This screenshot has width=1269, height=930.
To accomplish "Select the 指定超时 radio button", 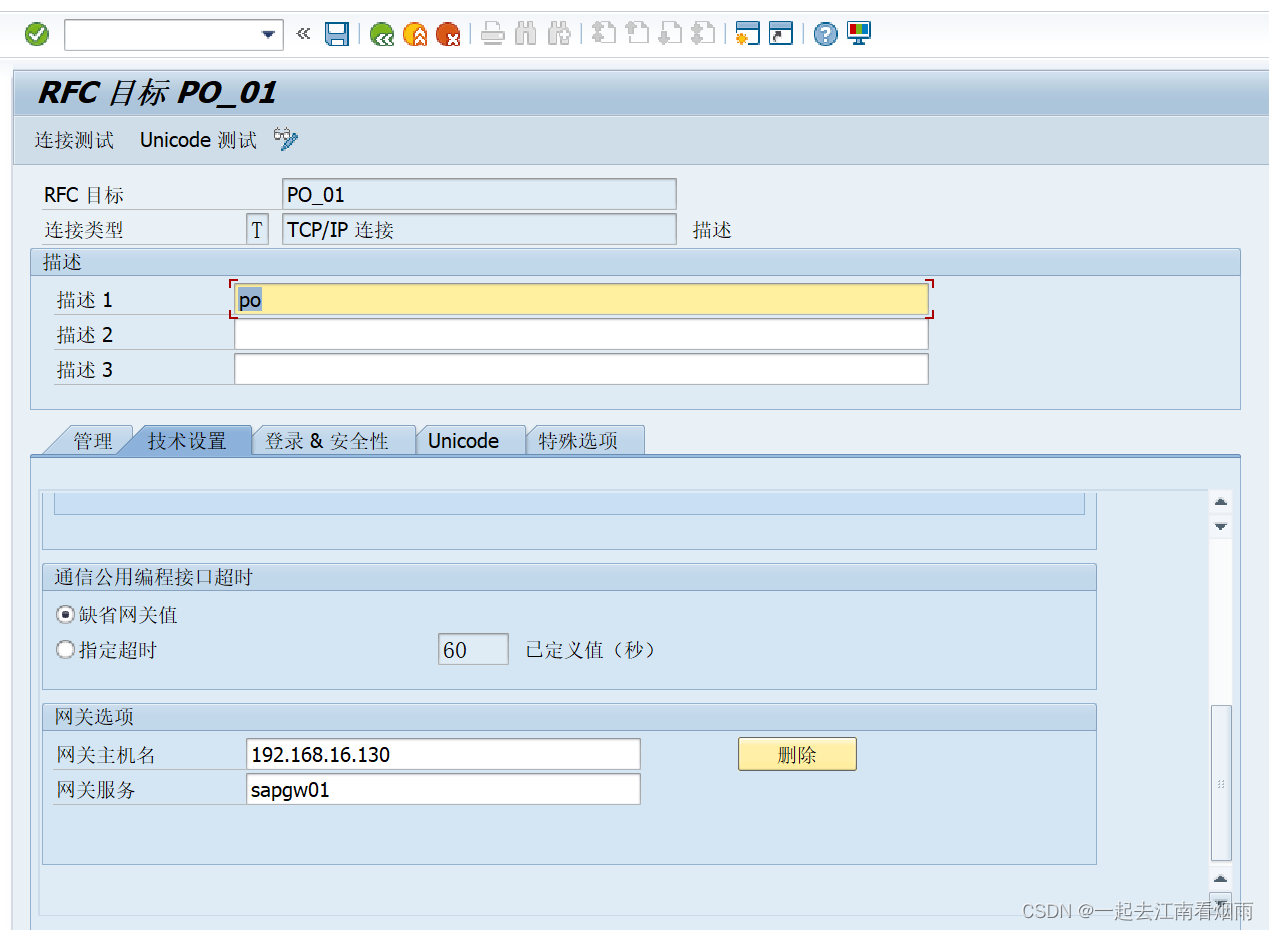I will (65, 649).
